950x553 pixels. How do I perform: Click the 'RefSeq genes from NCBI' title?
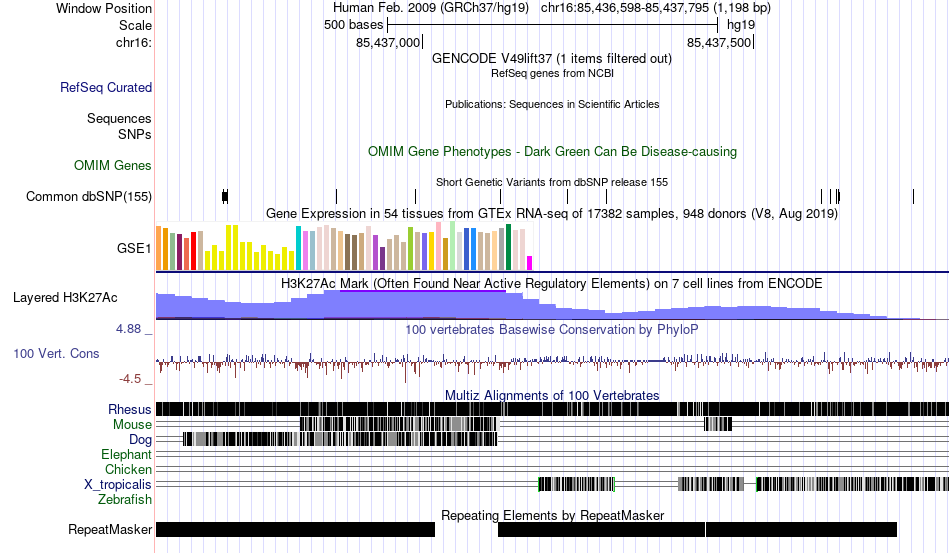point(552,73)
